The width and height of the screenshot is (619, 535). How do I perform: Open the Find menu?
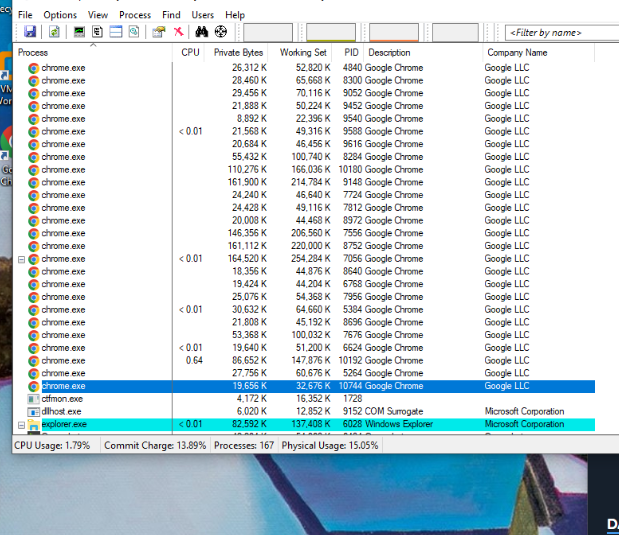[x=171, y=15]
